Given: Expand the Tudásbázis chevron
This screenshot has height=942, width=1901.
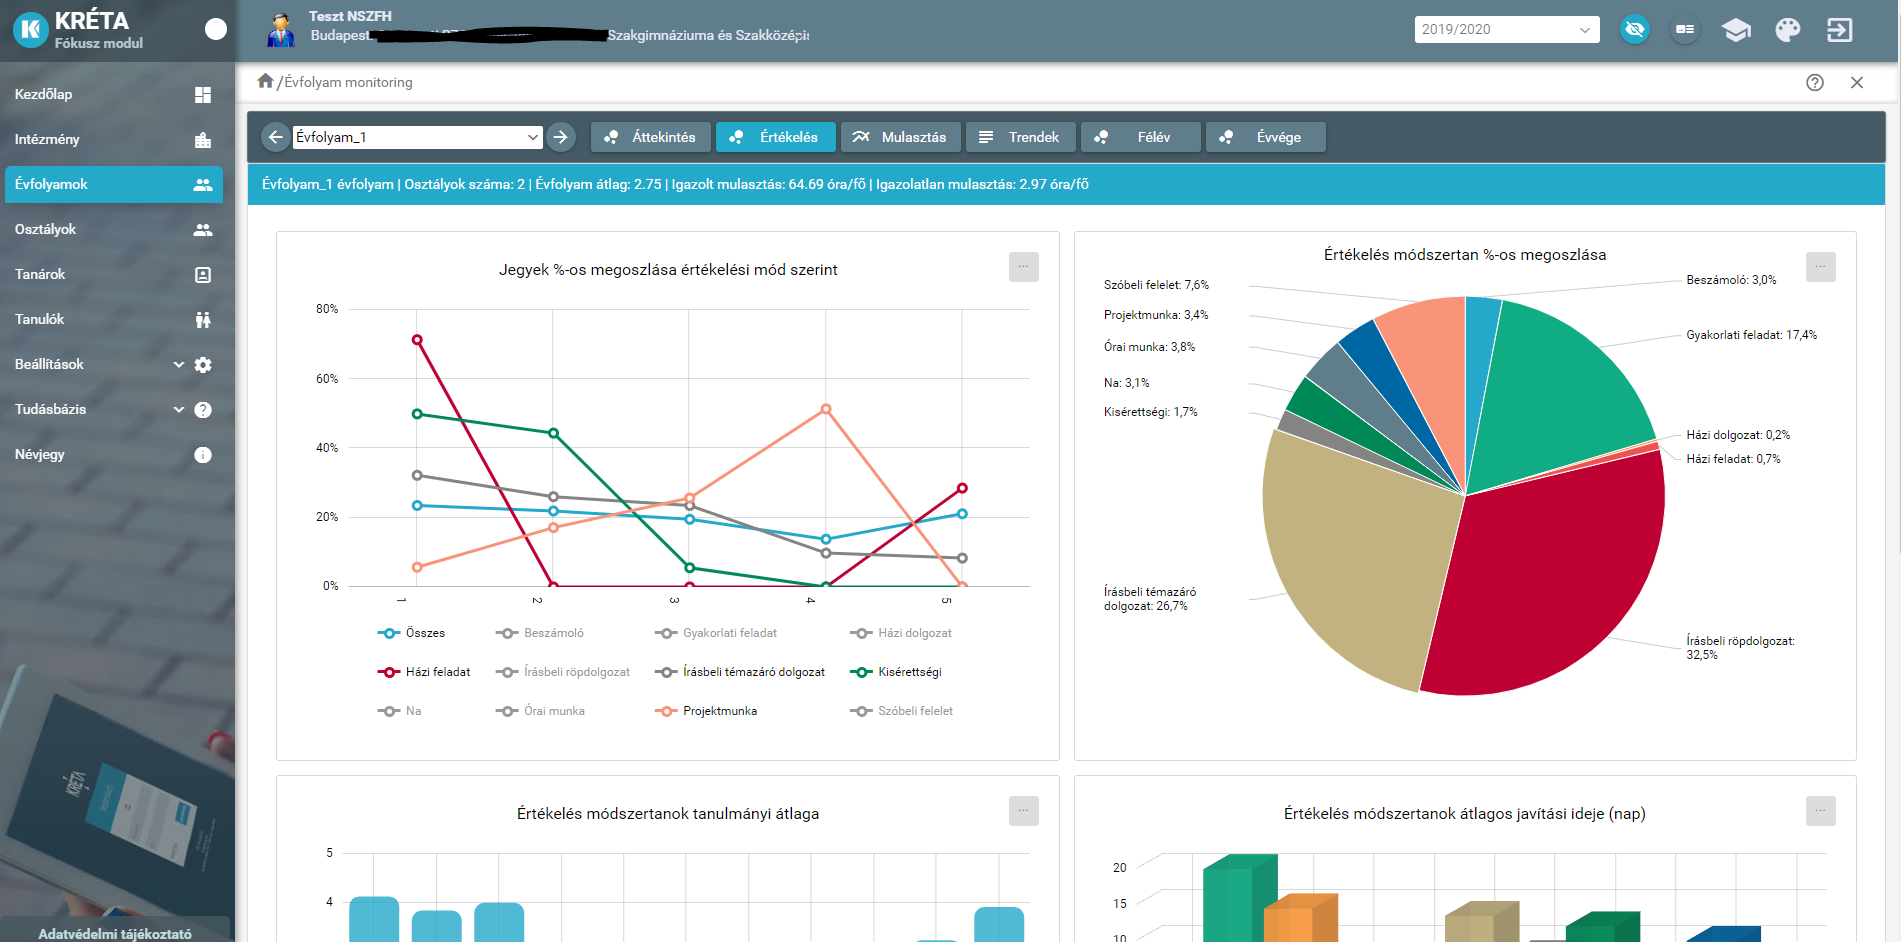Looking at the screenshot, I should point(179,410).
